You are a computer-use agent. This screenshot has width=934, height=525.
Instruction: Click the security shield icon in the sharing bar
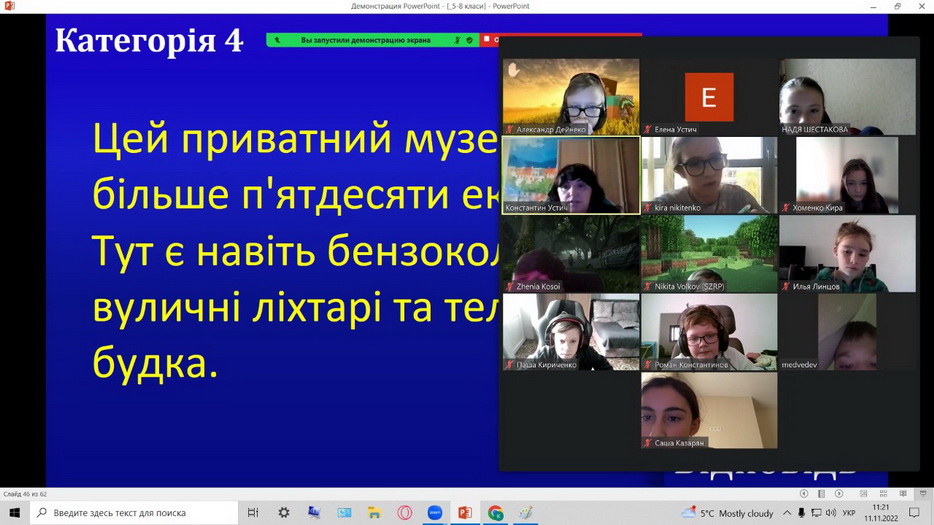[x=469, y=40]
